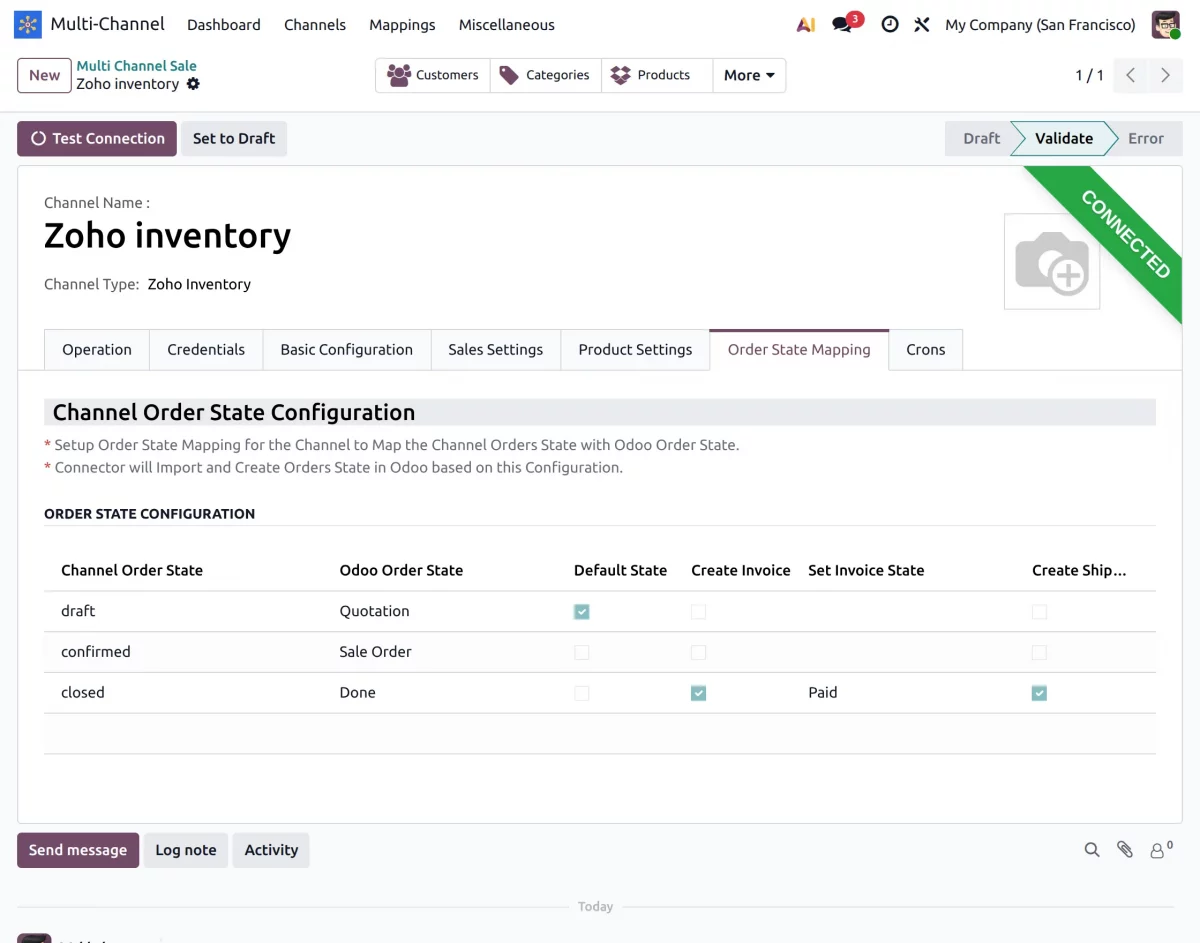Switch to the Product Settings tab

click(x=635, y=350)
